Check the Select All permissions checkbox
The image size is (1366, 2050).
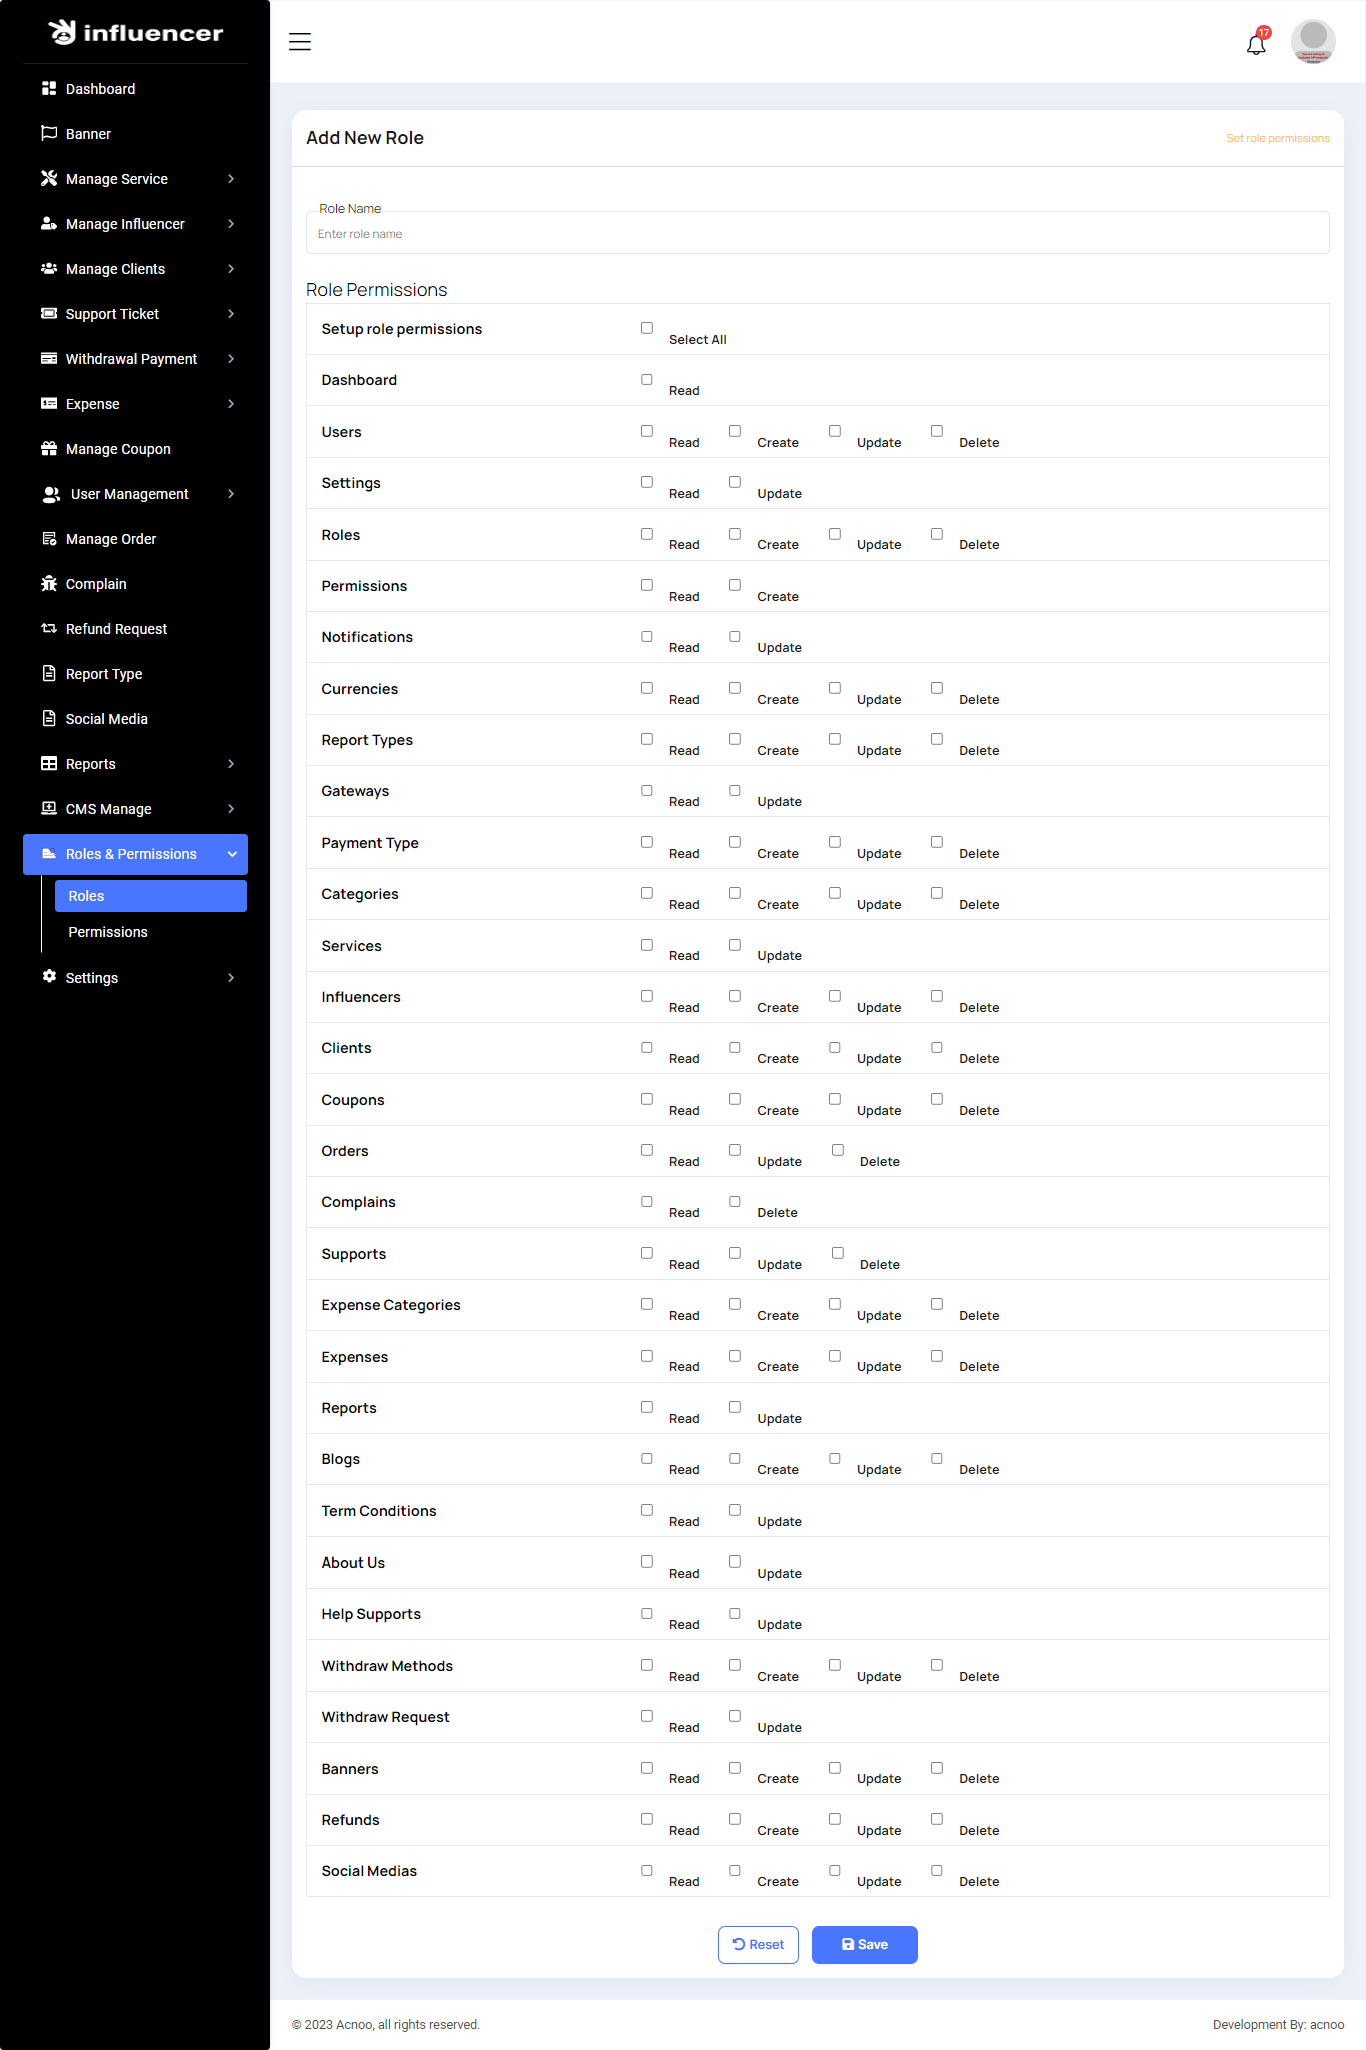point(647,328)
